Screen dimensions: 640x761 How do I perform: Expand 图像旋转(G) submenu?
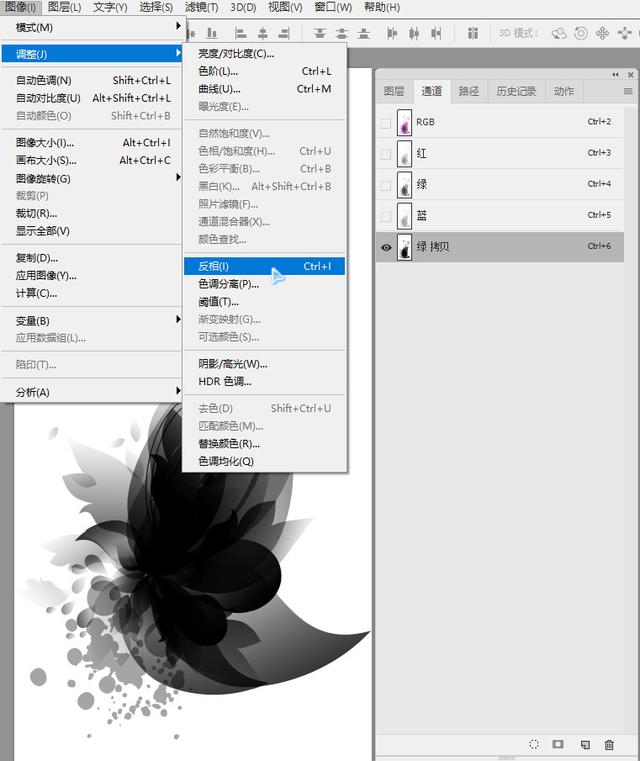click(91, 178)
